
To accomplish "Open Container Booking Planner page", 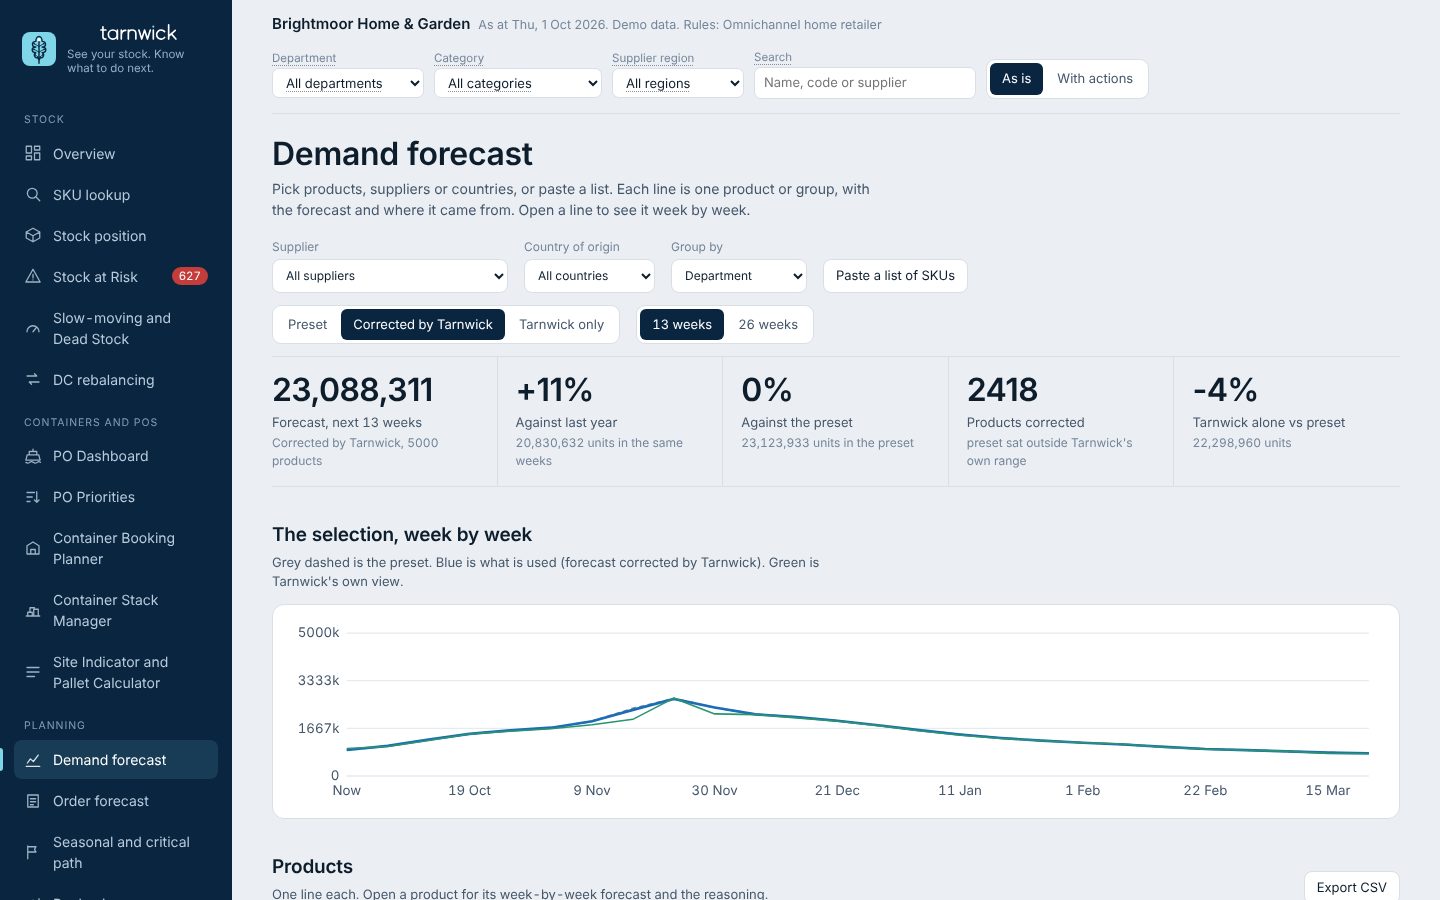I will 116,548.
